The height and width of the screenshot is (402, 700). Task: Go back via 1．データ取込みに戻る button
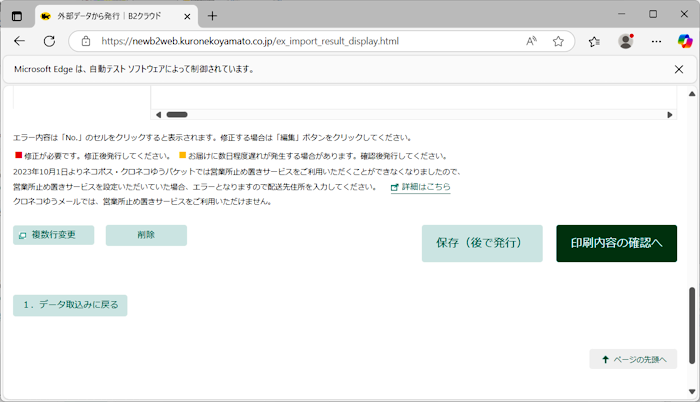coord(70,305)
